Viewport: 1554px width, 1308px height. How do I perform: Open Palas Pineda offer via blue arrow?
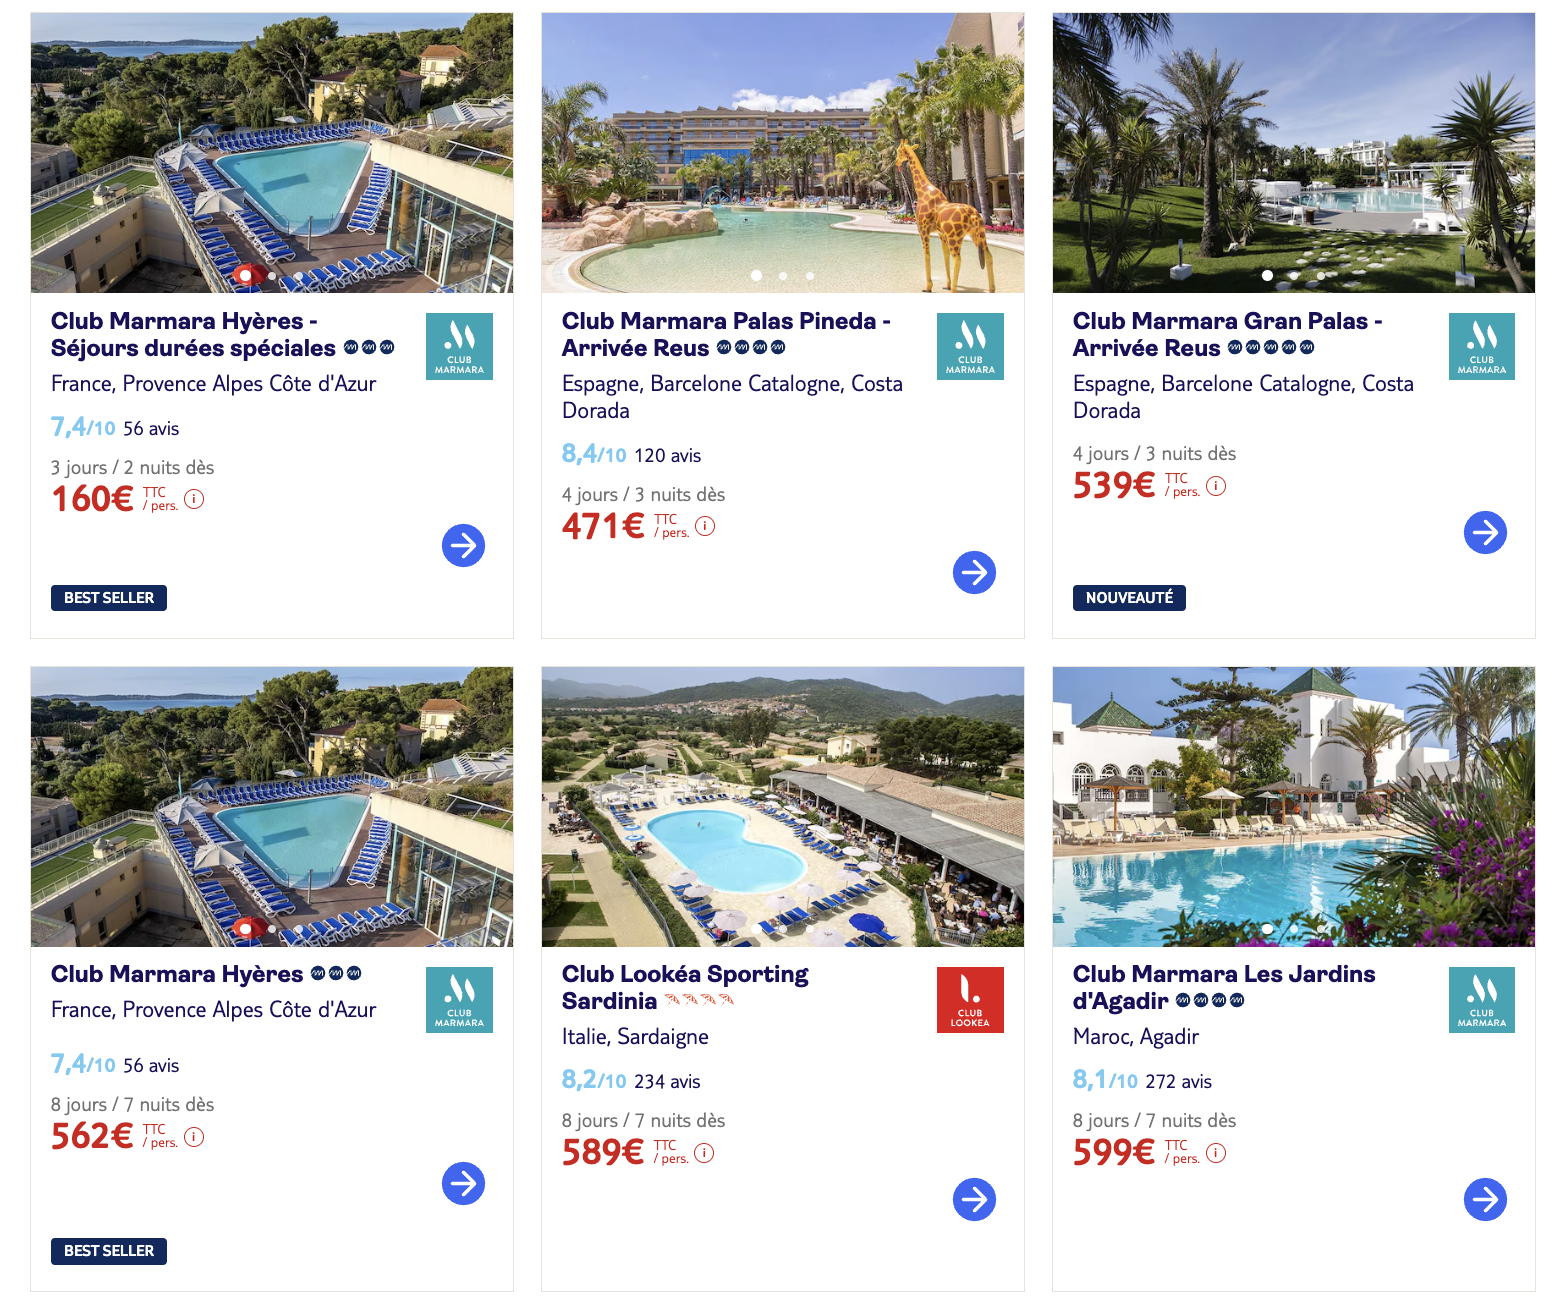(974, 572)
